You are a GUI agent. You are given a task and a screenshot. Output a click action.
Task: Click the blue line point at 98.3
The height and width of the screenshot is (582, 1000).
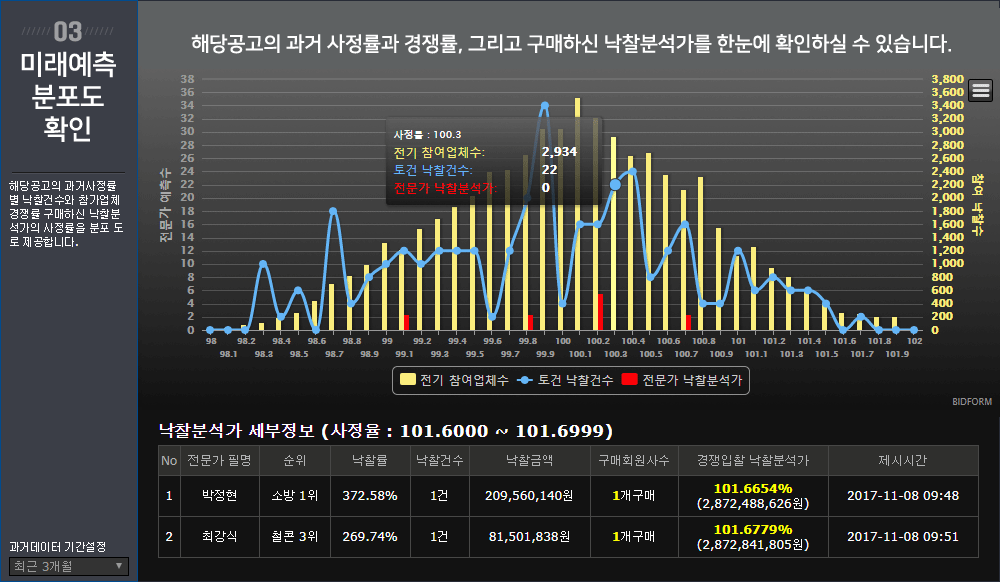[263, 264]
